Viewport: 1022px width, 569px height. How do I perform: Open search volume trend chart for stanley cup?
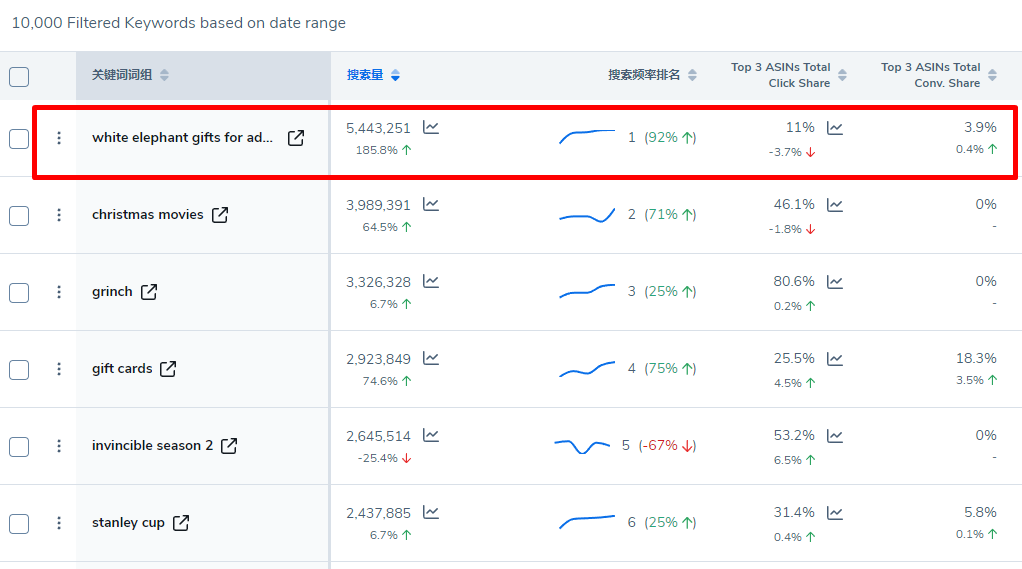431,512
